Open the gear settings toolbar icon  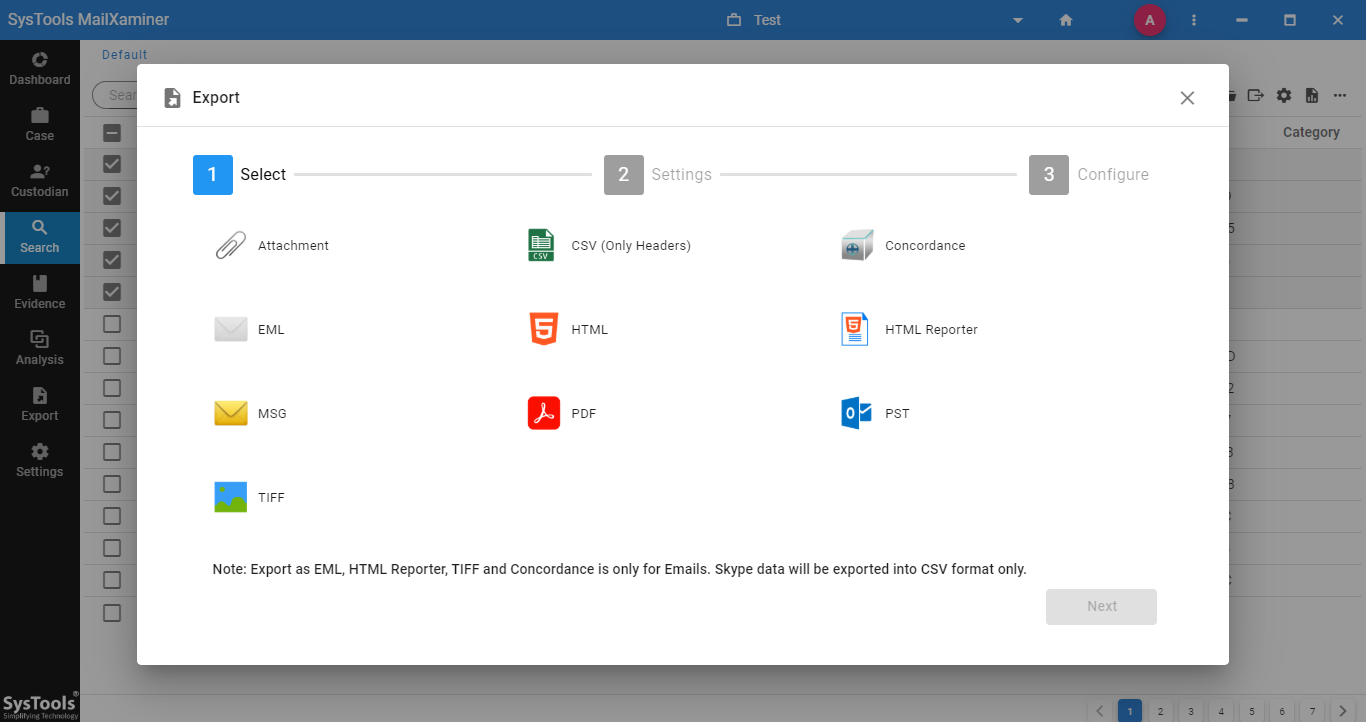pyautogui.click(x=1284, y=95)
